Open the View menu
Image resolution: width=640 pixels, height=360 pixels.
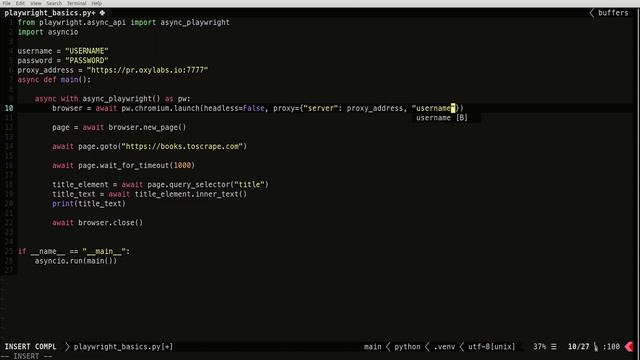point(36,3)
